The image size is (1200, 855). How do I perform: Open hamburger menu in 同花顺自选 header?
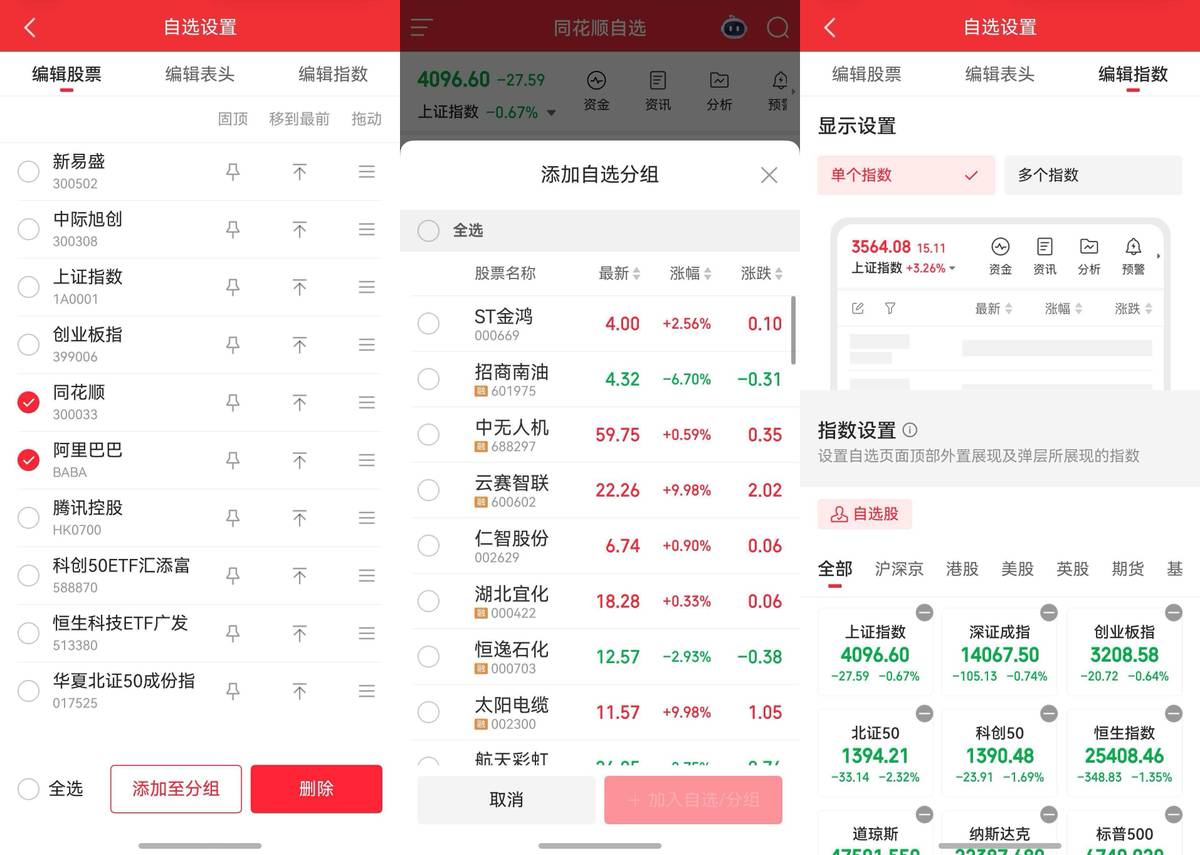[422, 28]
